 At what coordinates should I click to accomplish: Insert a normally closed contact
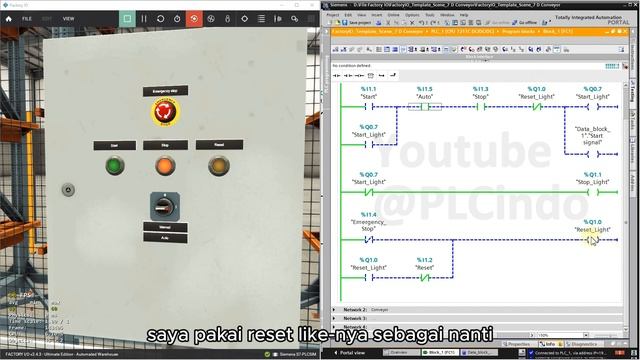point(348,76)
